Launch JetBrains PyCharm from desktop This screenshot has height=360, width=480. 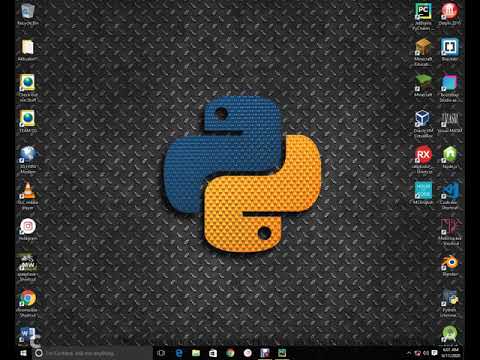point(423,15)
